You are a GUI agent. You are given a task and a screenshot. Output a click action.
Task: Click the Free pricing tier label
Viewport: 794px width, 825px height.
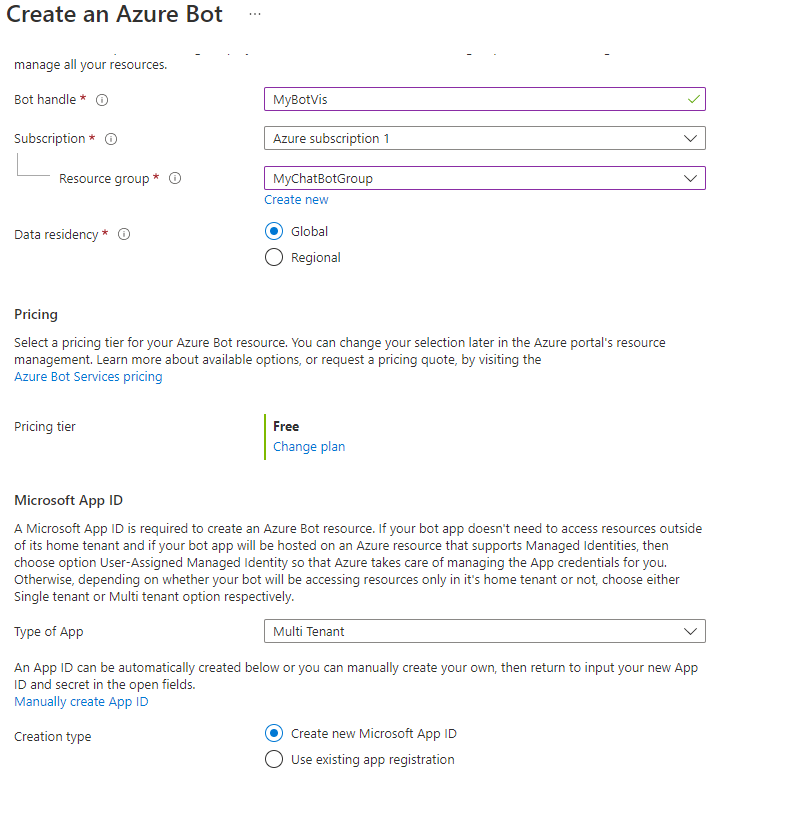tap(286, 426)
